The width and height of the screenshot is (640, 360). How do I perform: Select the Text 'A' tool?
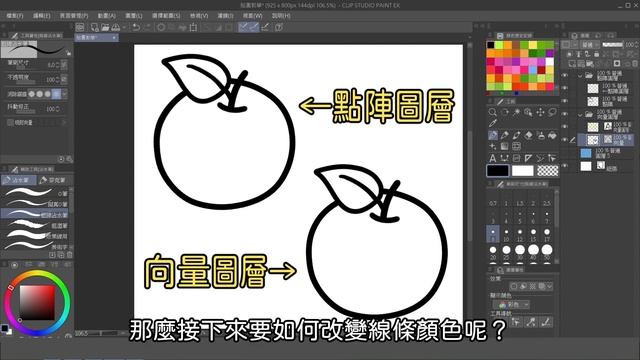pos(493,158)
